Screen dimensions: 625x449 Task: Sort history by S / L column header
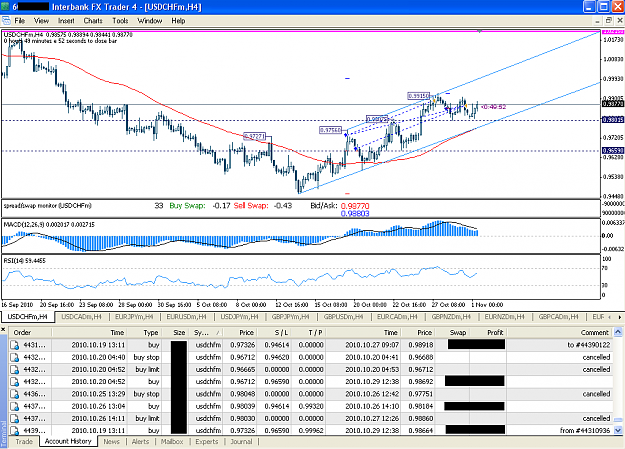pos(275,333)
